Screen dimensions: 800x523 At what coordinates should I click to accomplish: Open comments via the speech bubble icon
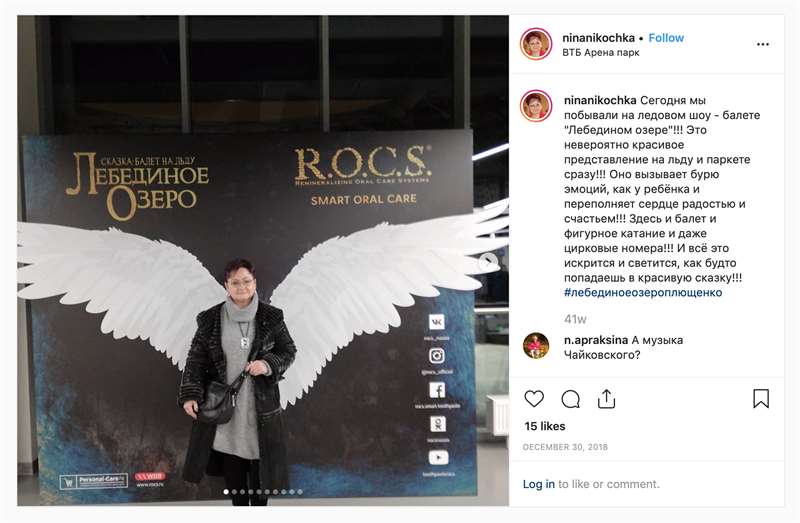point(570,399)
